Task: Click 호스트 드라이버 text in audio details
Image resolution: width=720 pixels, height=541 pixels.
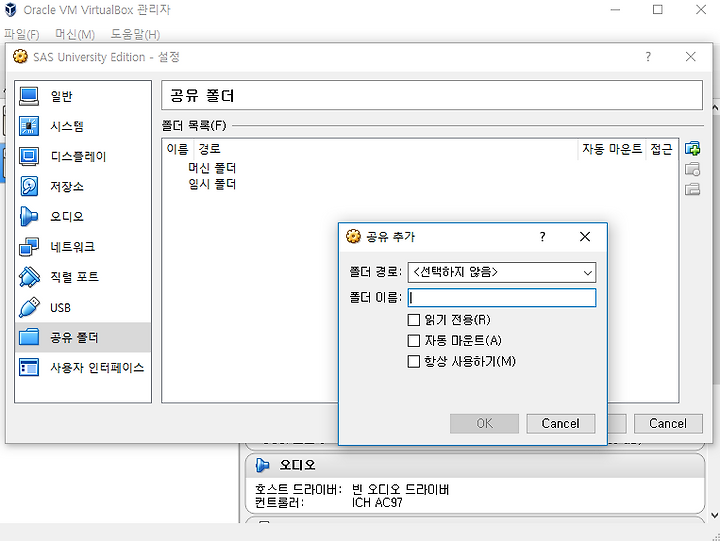Action: (x=298, y=490)
